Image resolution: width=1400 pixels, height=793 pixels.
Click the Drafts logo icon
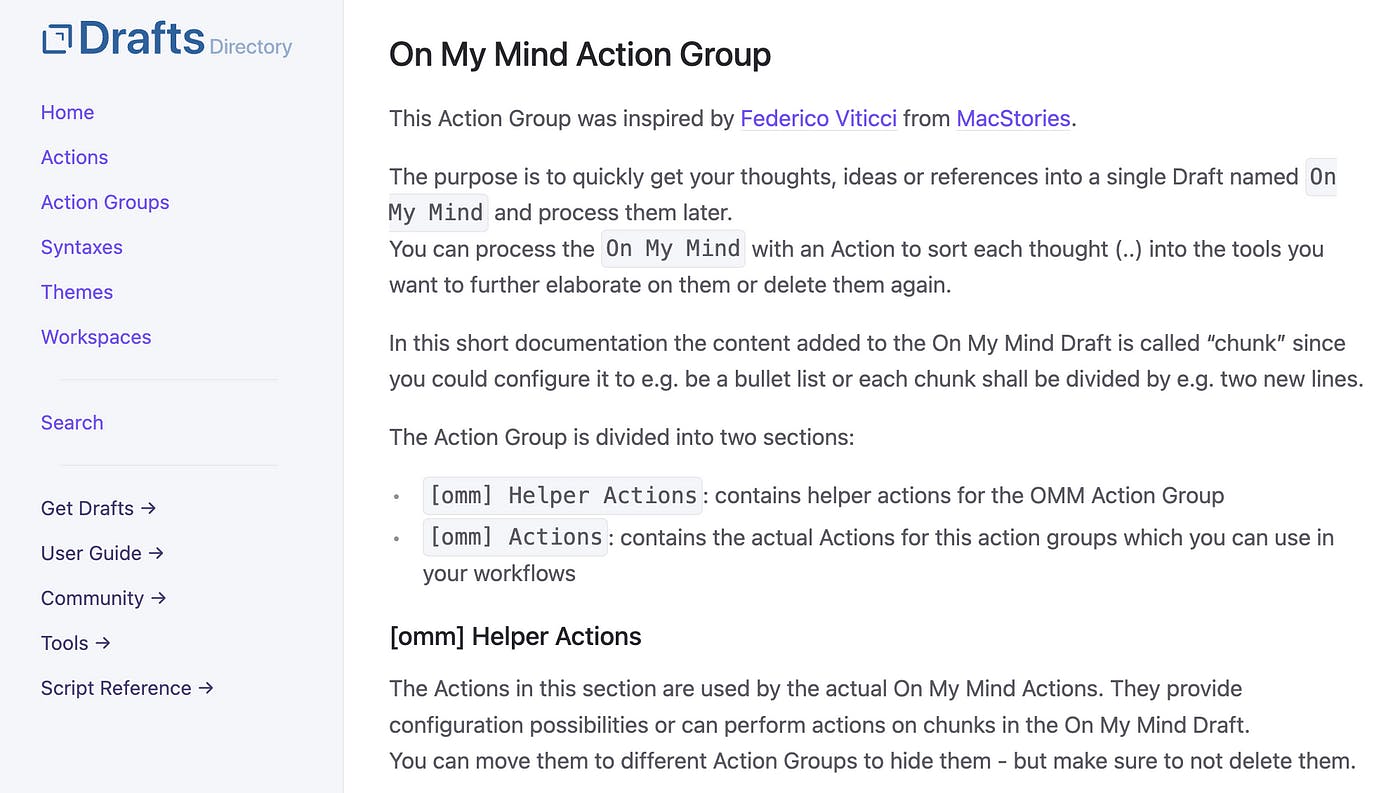tap(57, 39)
